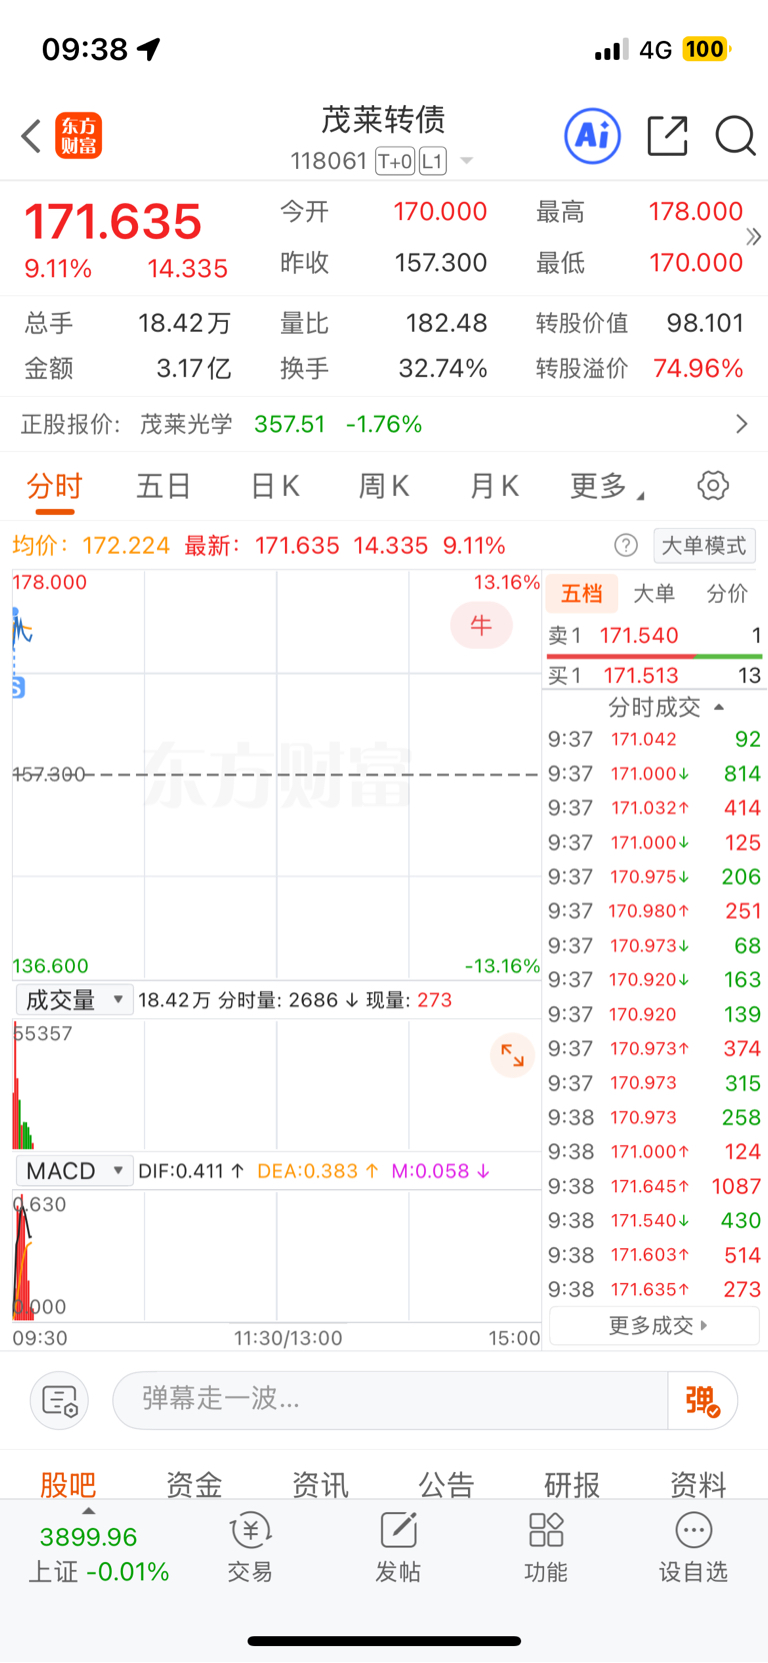Open 交易 trade icon

point(250,1548)
